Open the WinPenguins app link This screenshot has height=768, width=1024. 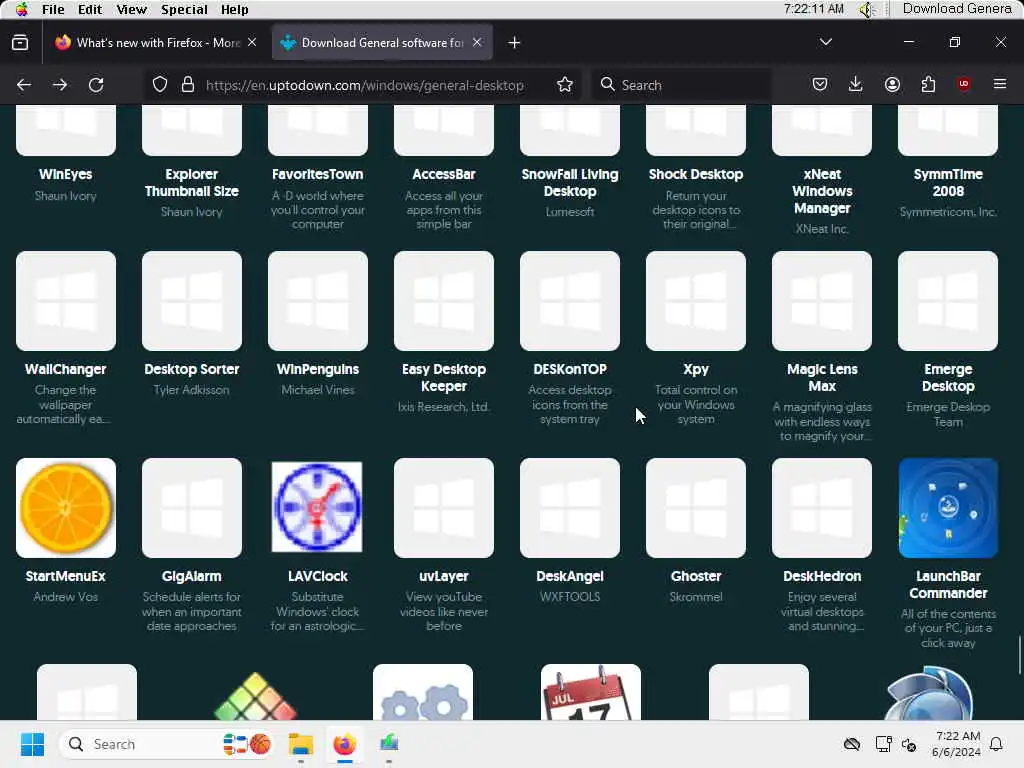[318, 369]
